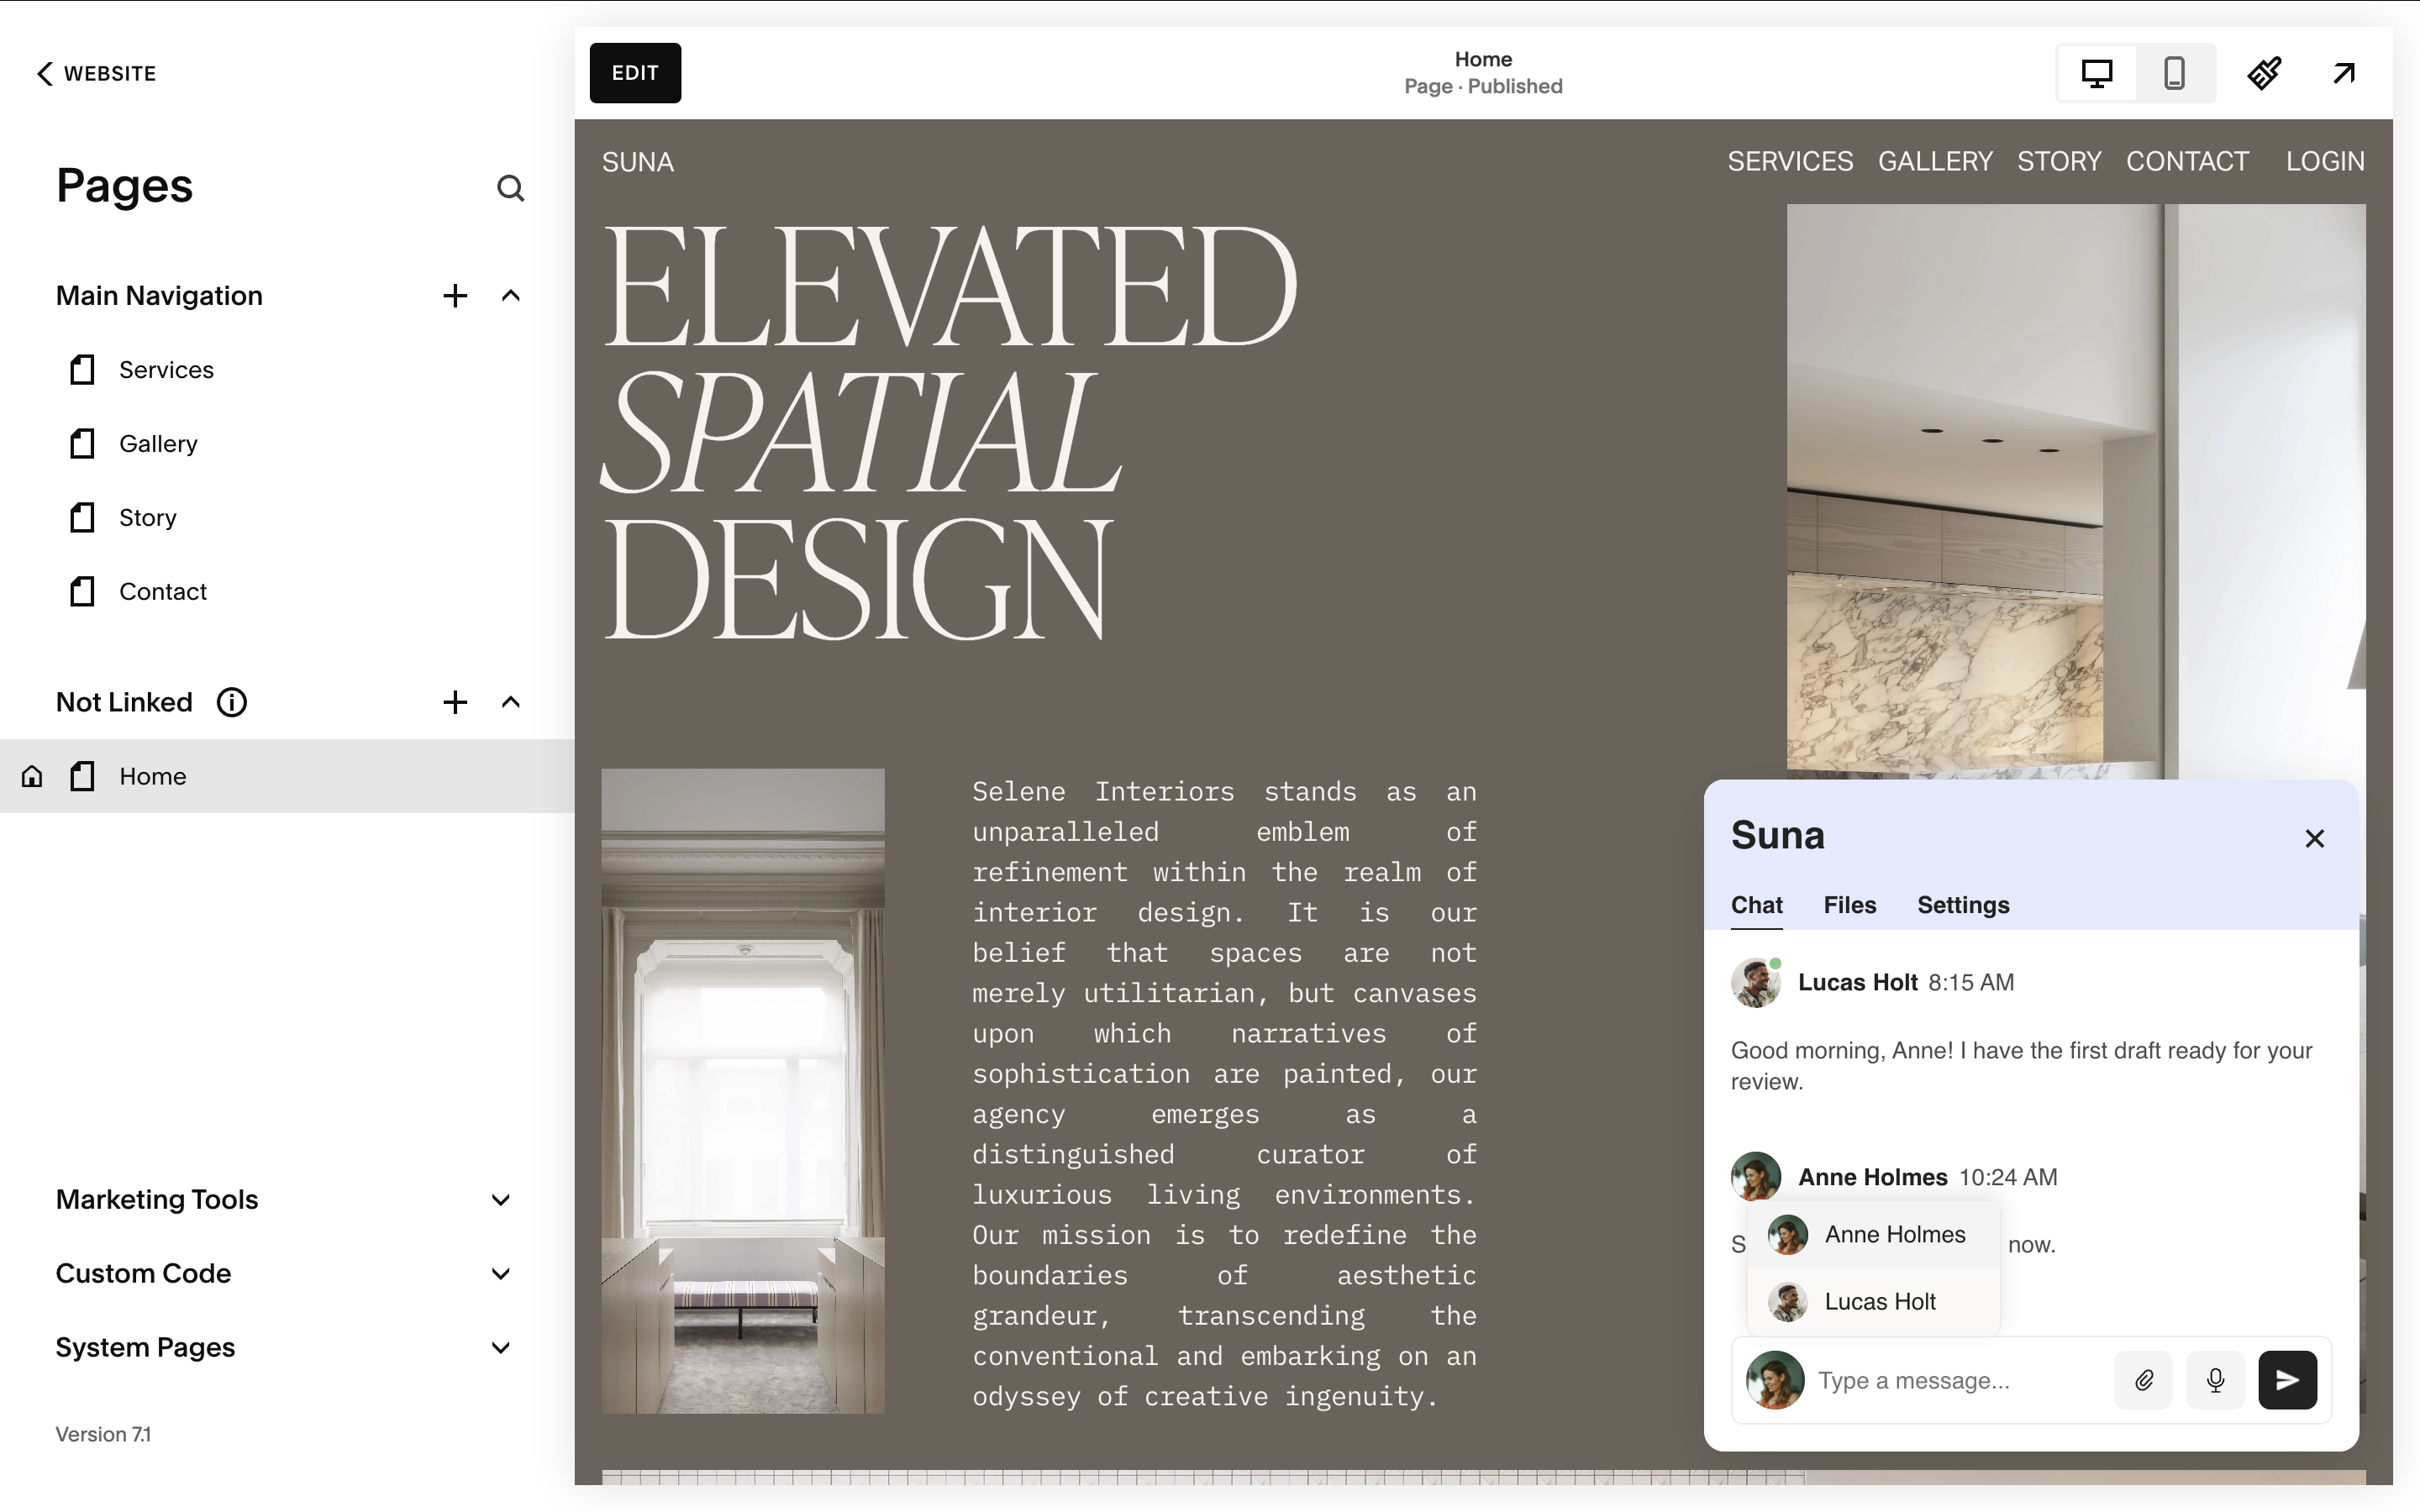Collapse the Not Linked section
This screenshot has width=2420, height=1512.
coord(511,702)
